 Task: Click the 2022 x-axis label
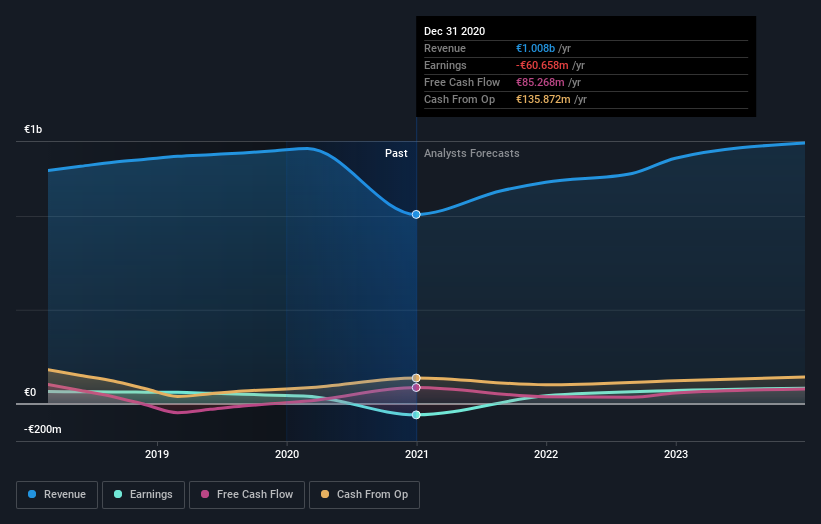click(x=546, y=454)
